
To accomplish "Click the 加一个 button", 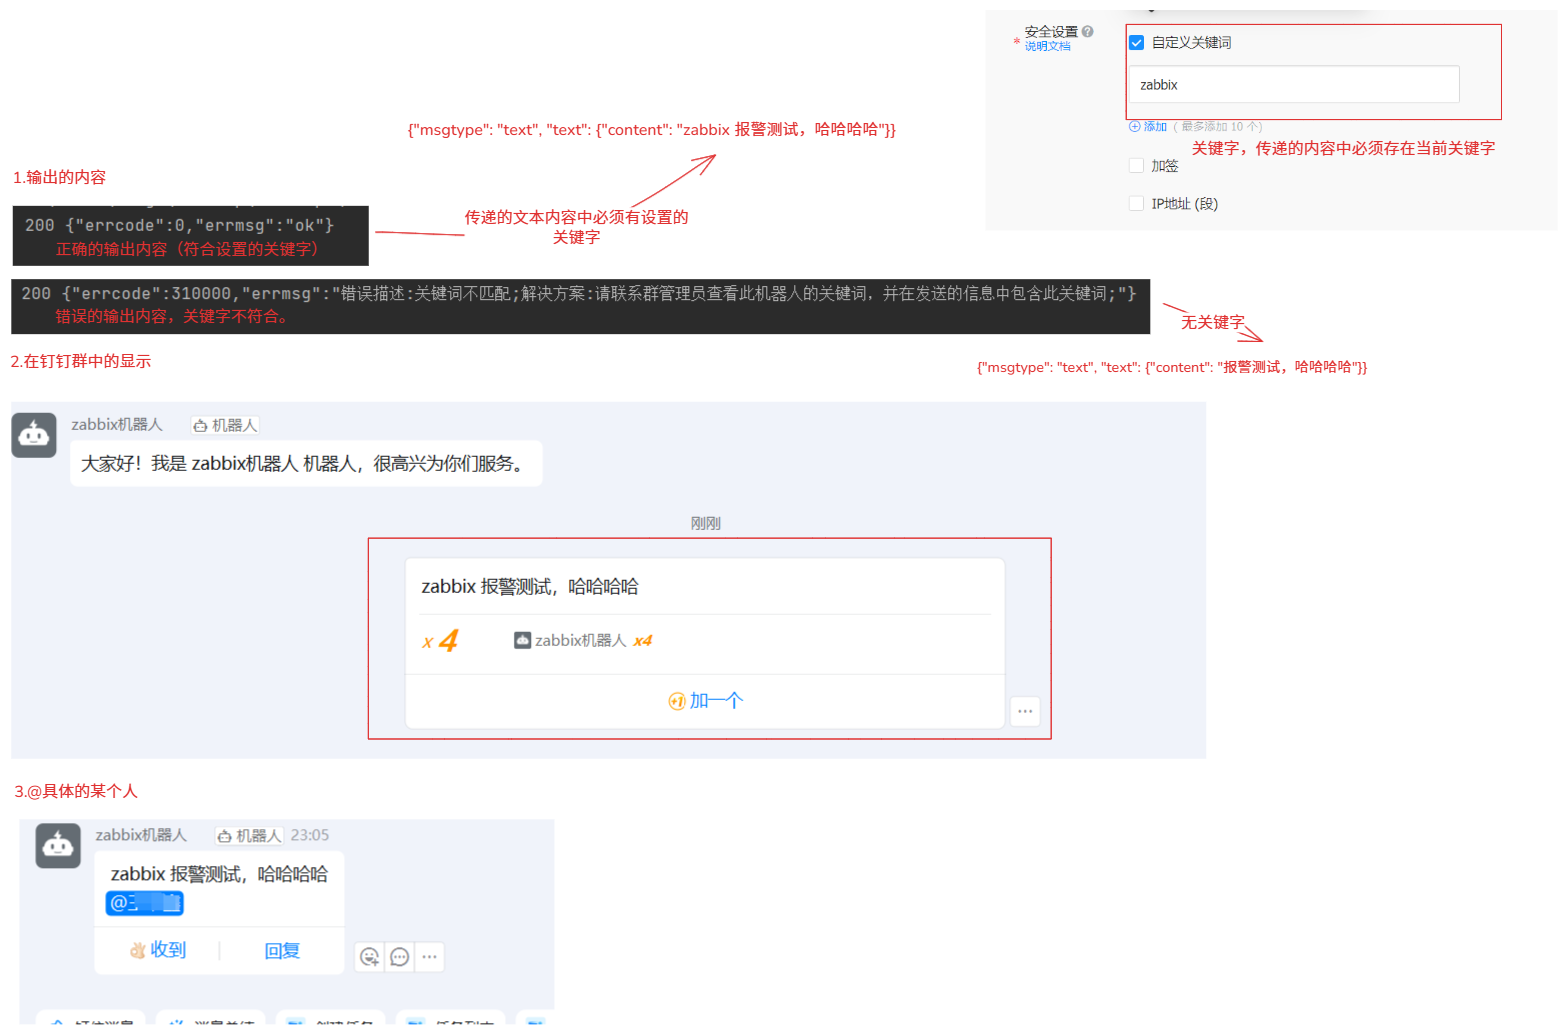I will pos(705,701).
